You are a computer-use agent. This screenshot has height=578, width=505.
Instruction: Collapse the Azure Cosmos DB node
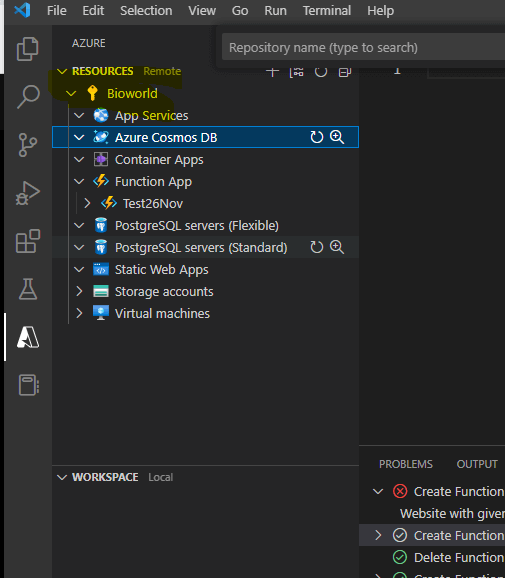pos(79,137)
